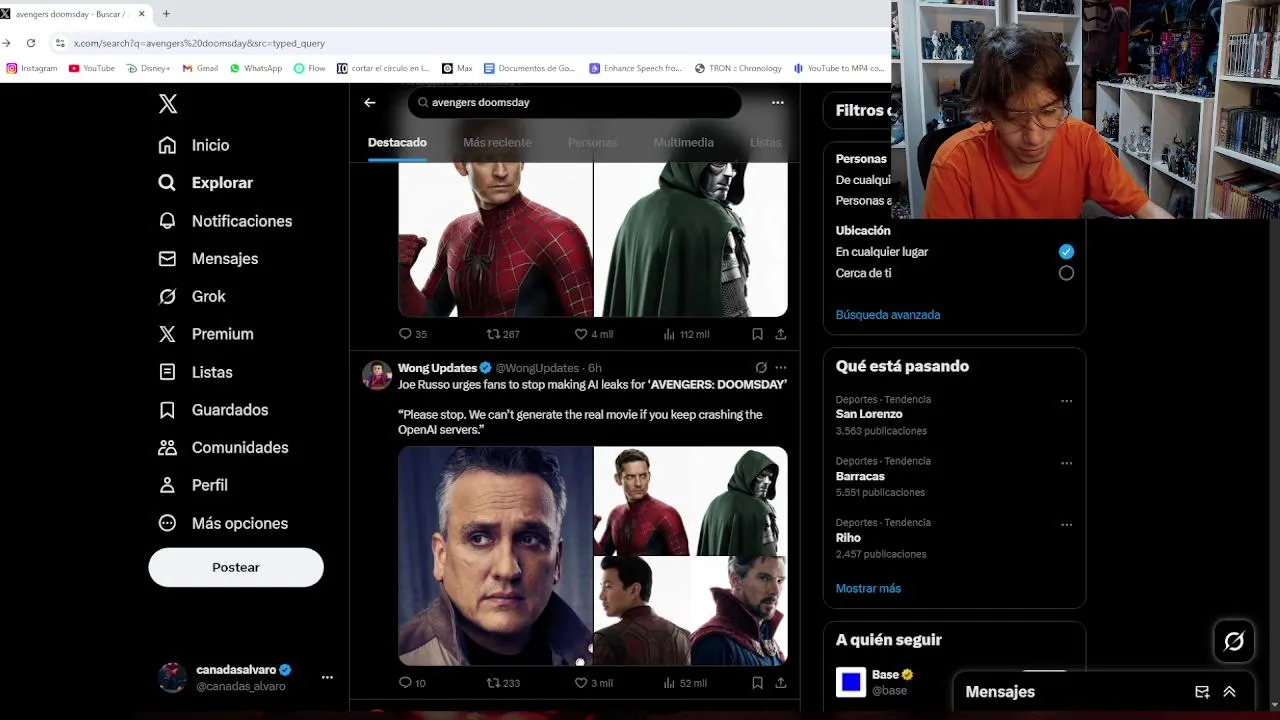The width and height of the screenshot is (1280, 720).
Task: Open the Wong Updates account name
Action: (x=437, y=368)
